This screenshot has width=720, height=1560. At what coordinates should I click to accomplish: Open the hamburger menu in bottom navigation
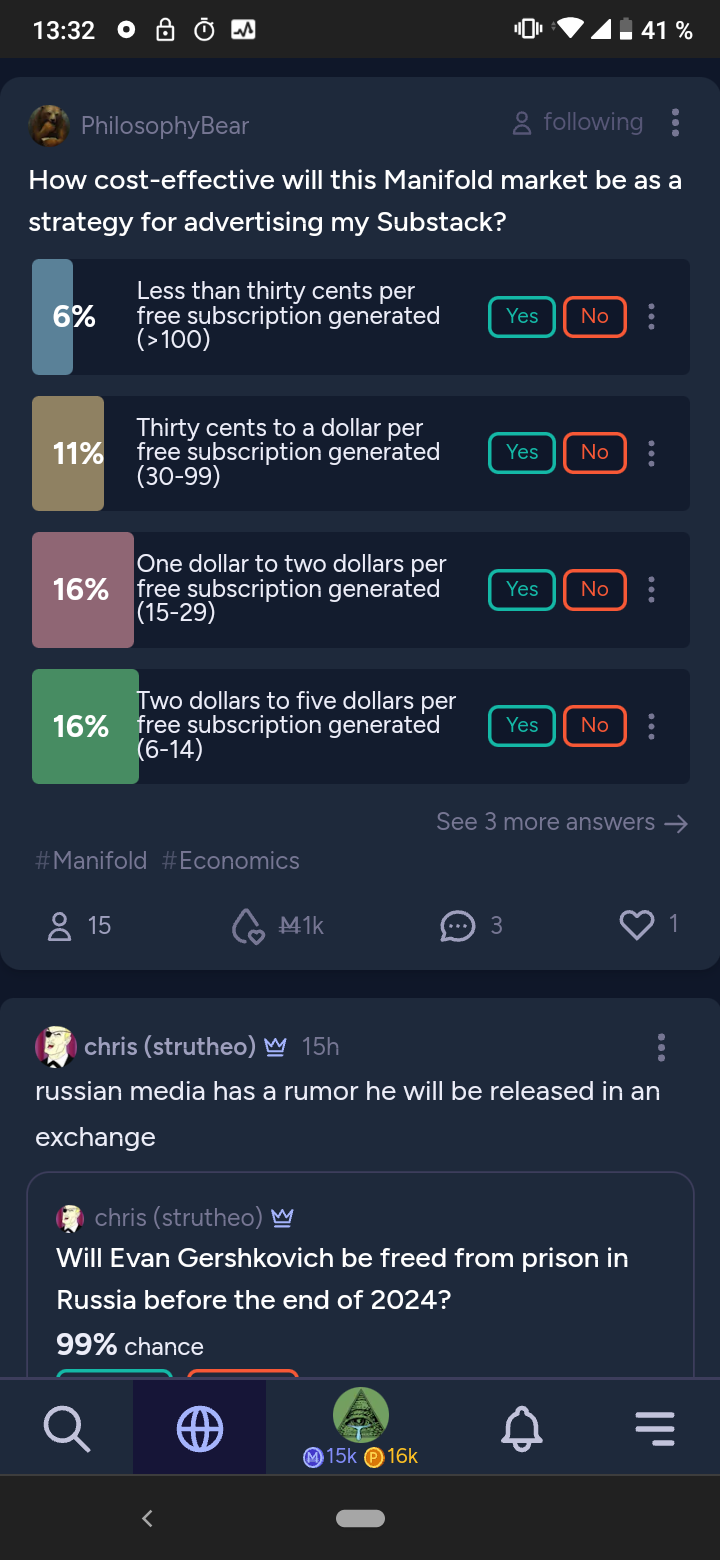point(655,1428)
